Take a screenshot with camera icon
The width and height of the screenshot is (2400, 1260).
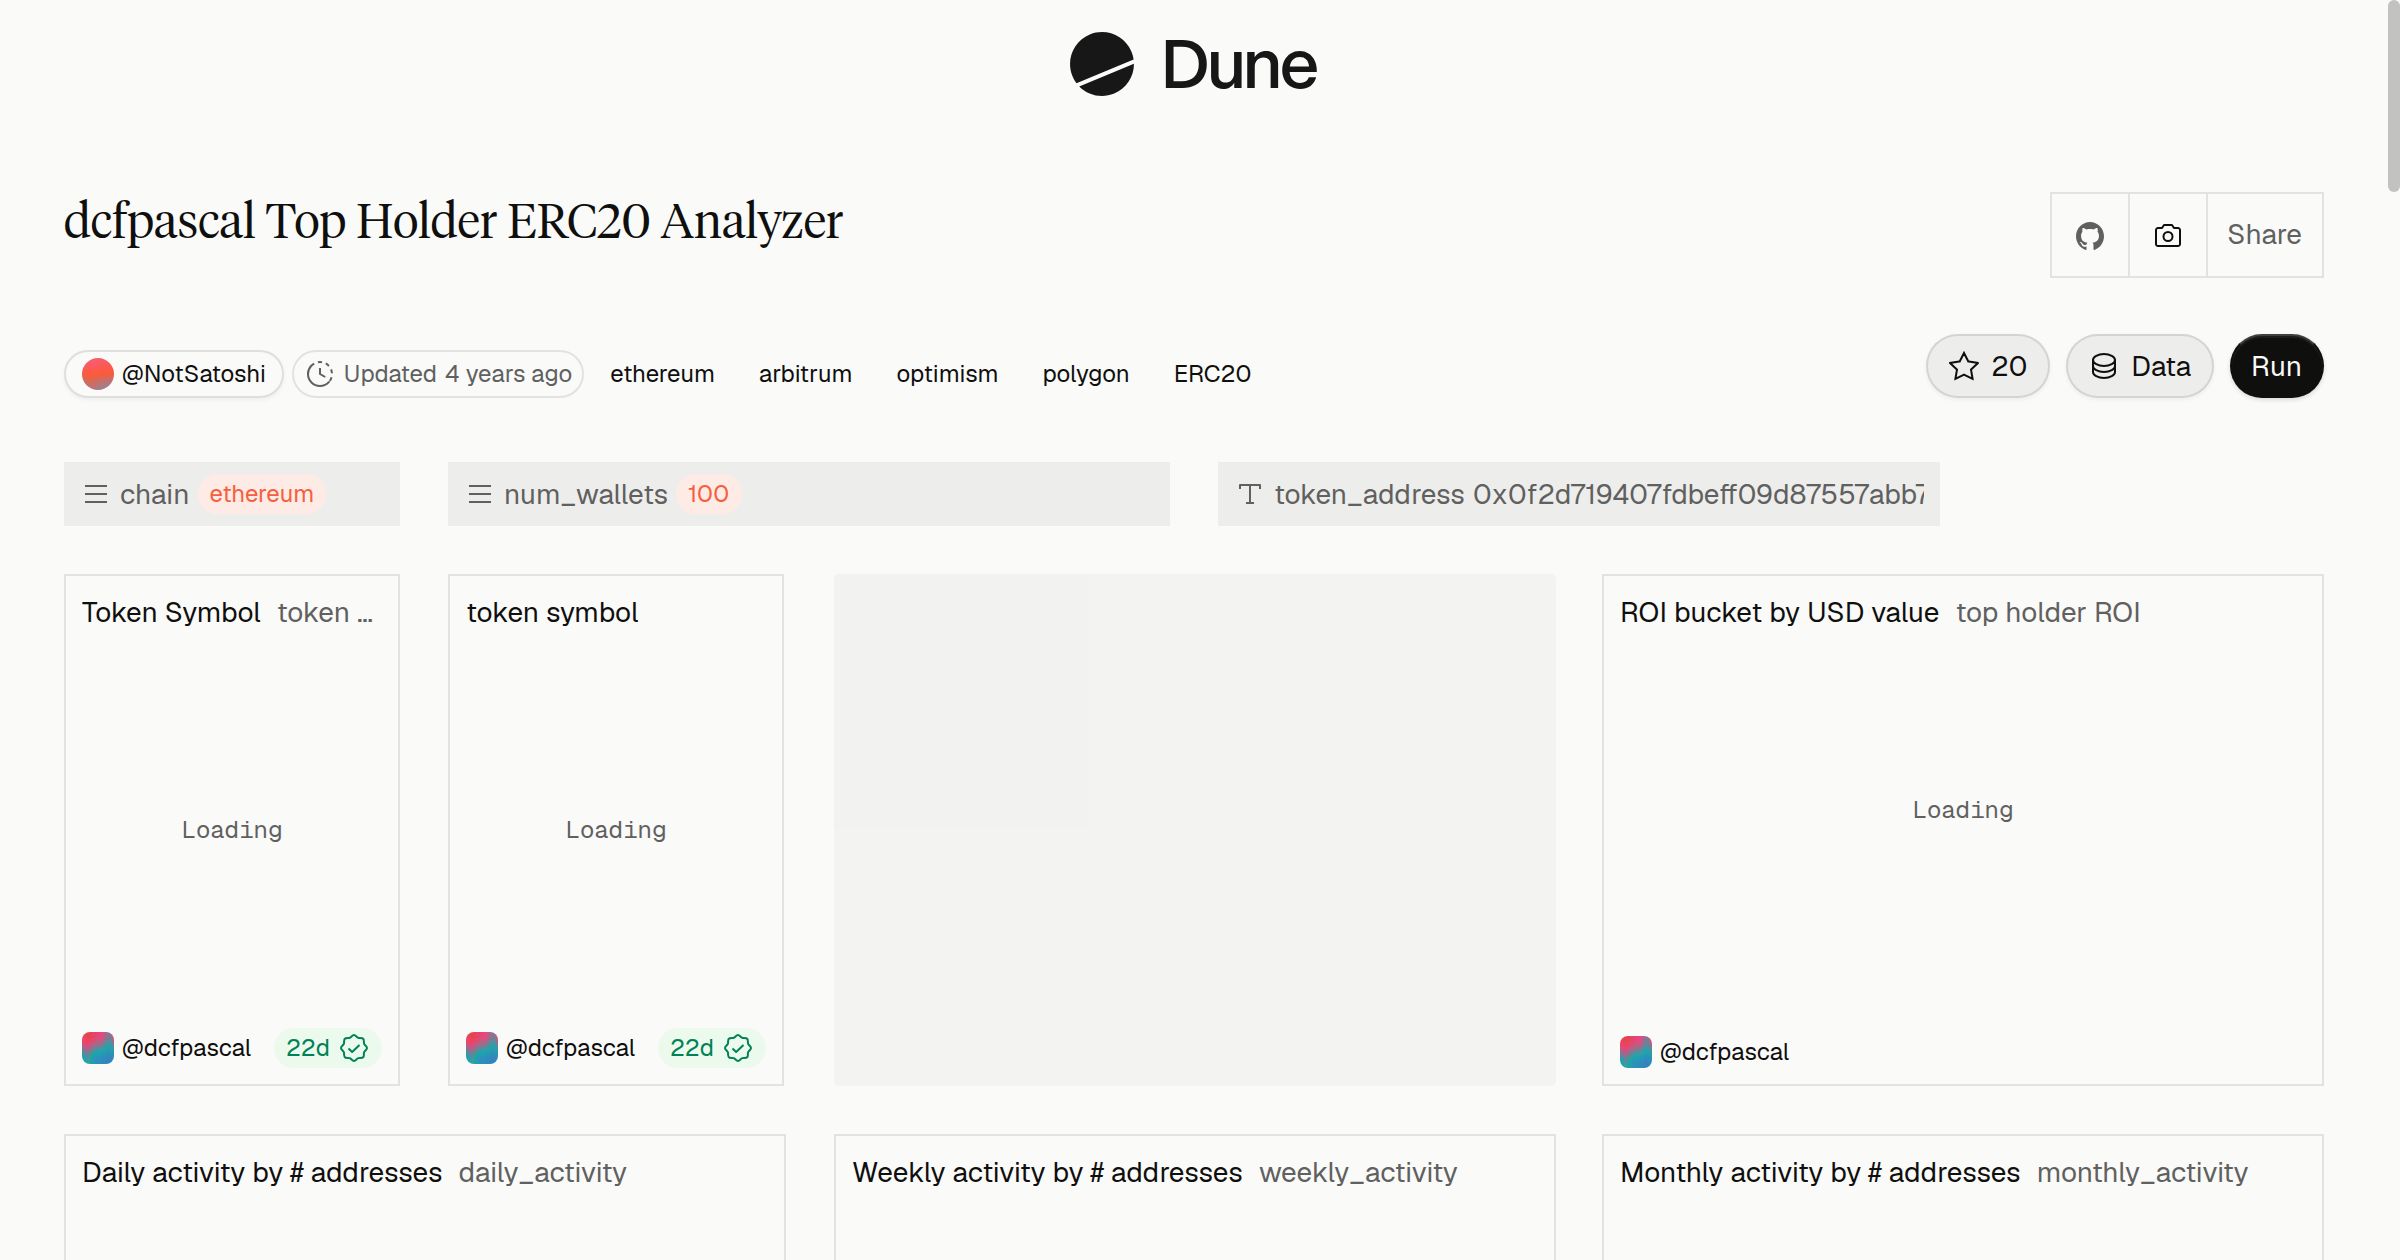[2167, 235]
